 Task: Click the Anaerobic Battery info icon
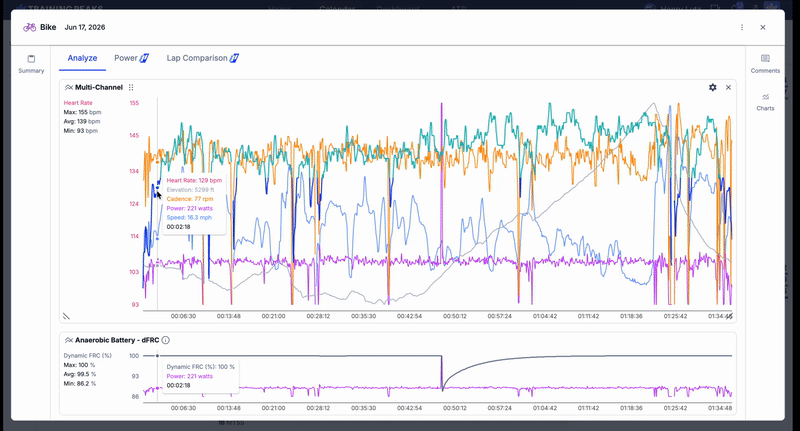point(165,340)
